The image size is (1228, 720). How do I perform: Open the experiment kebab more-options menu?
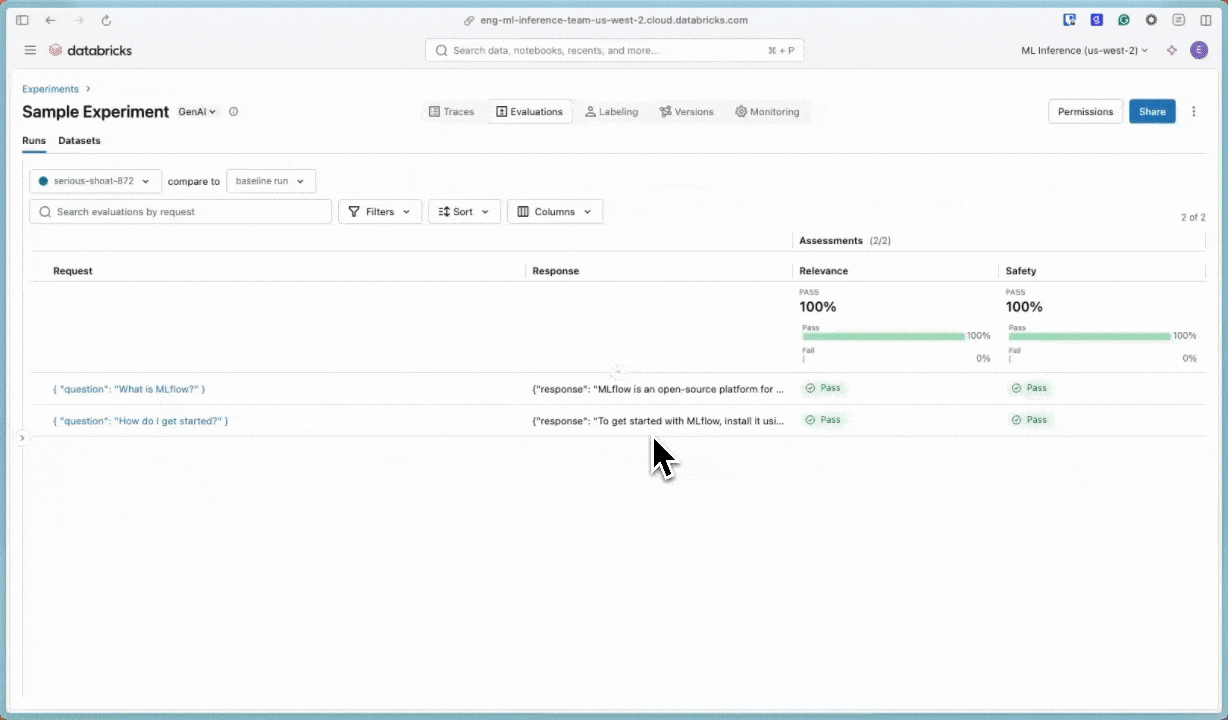(x=1193, y=112)
